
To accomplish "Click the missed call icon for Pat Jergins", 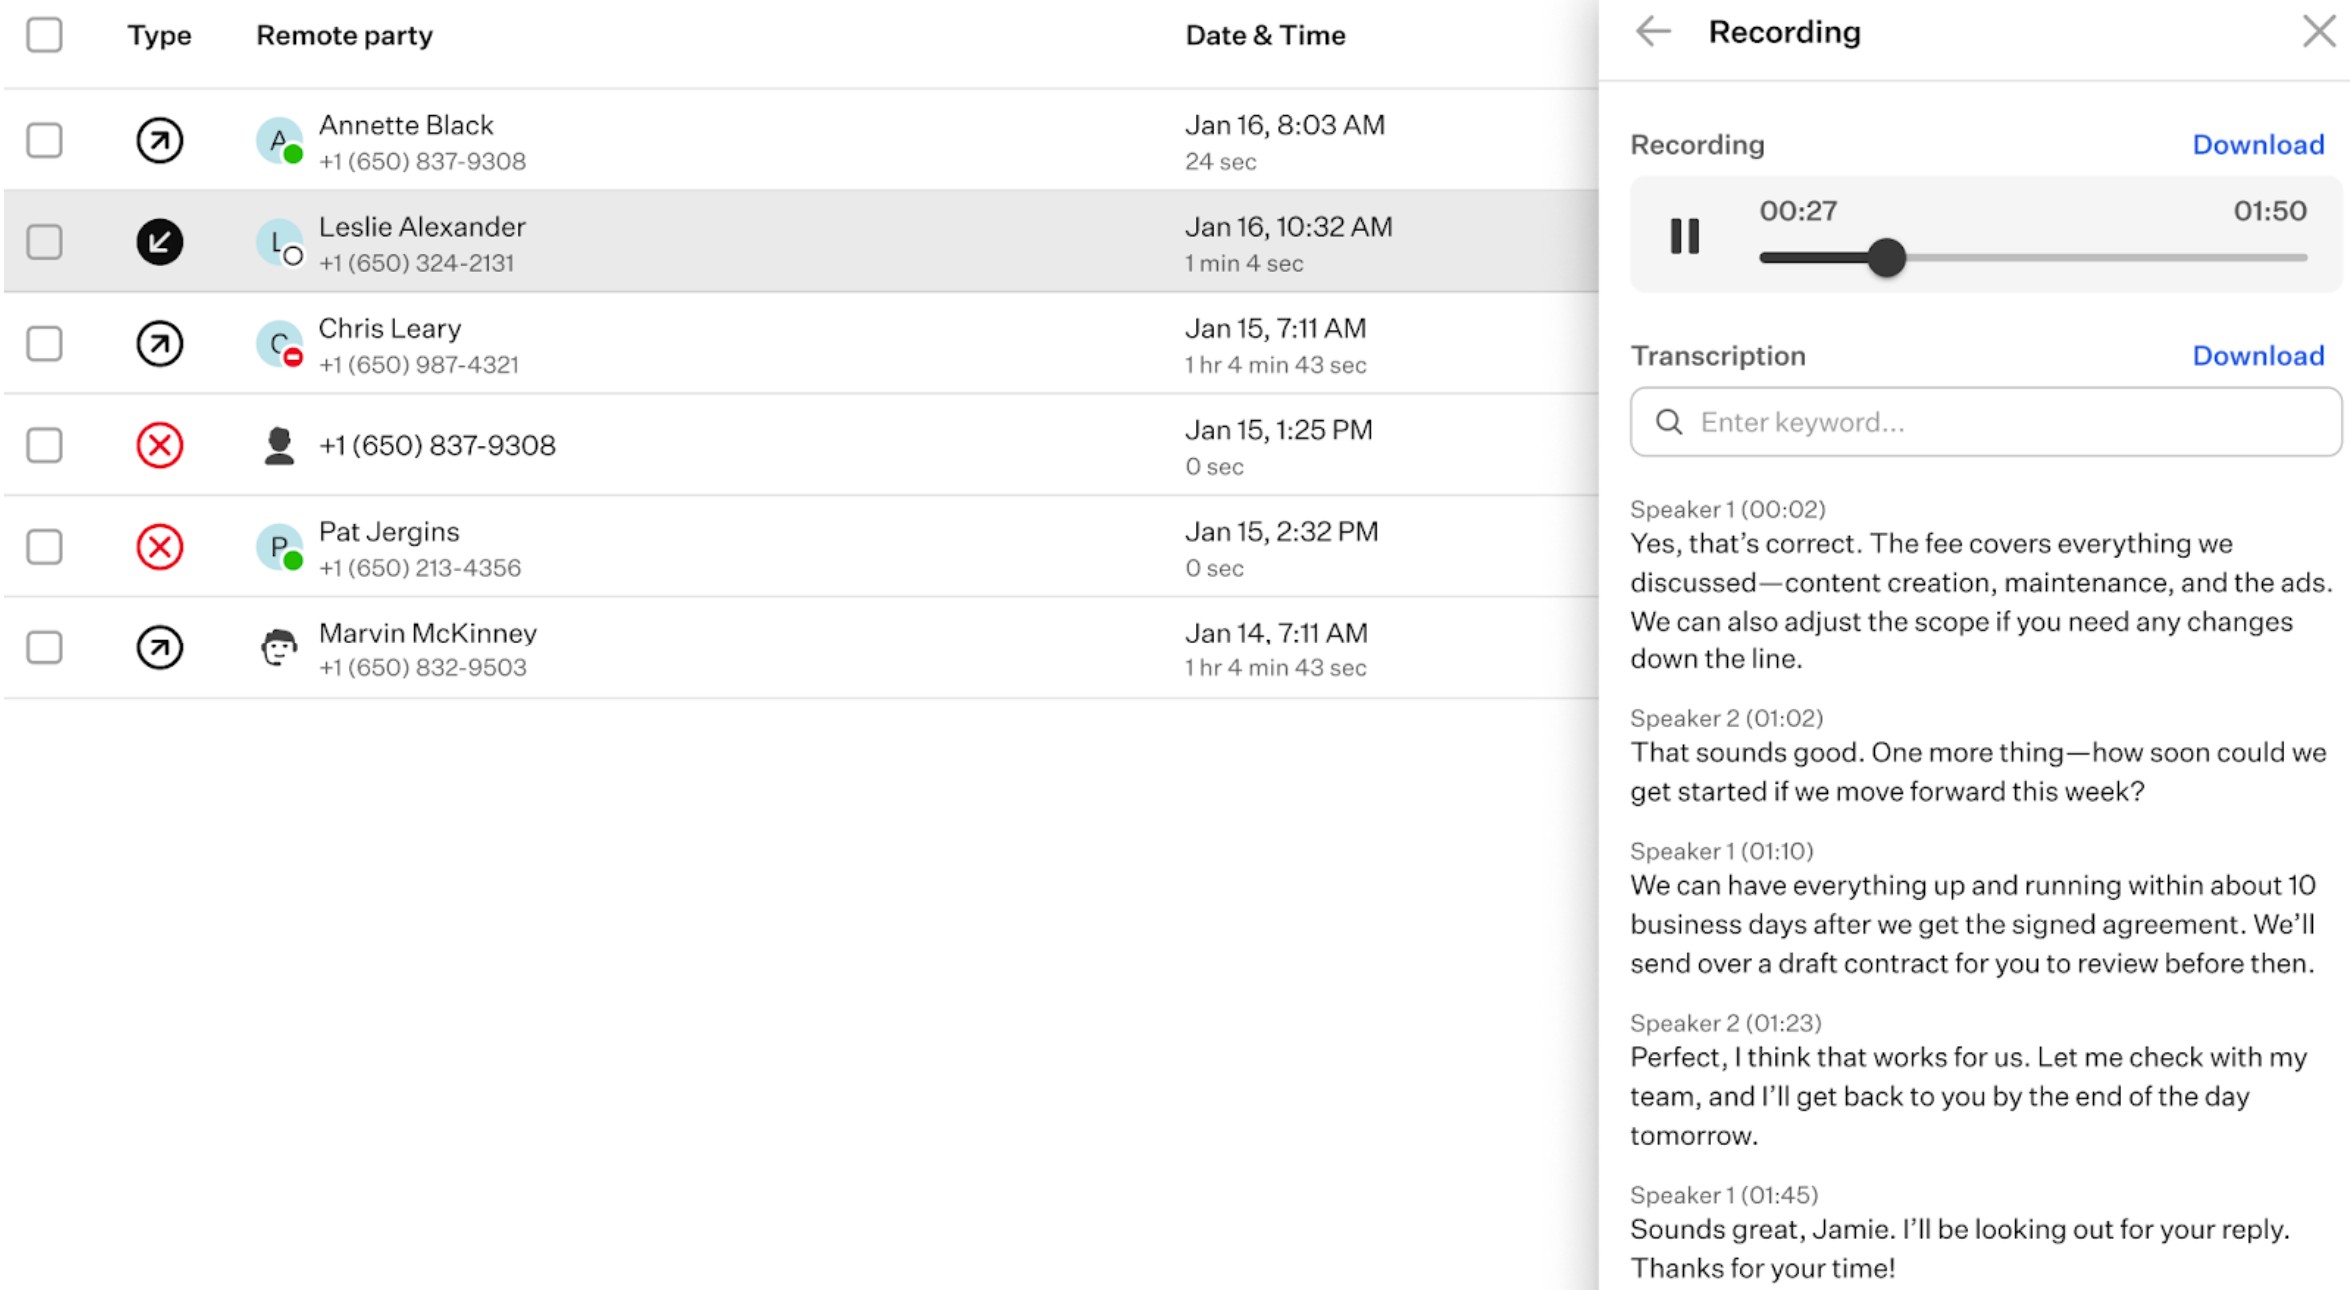I will coord(160,547).
